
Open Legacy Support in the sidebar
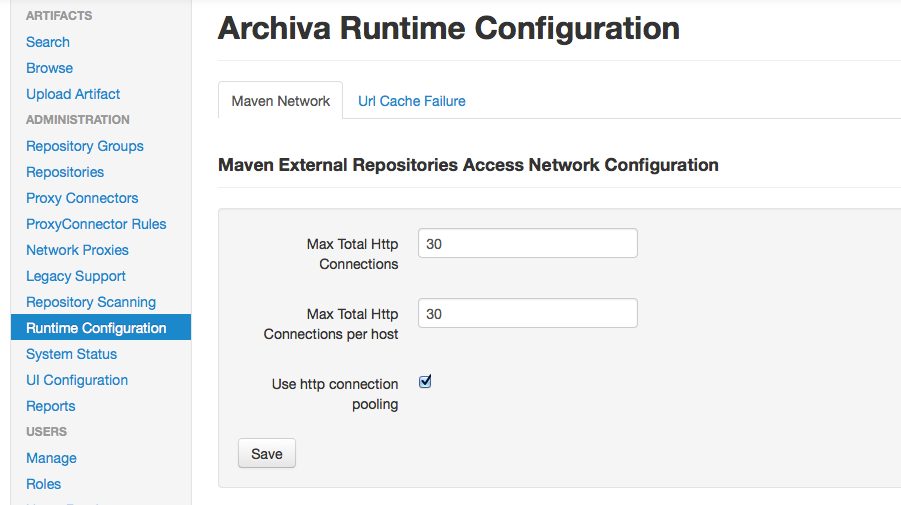pos(76,276)
